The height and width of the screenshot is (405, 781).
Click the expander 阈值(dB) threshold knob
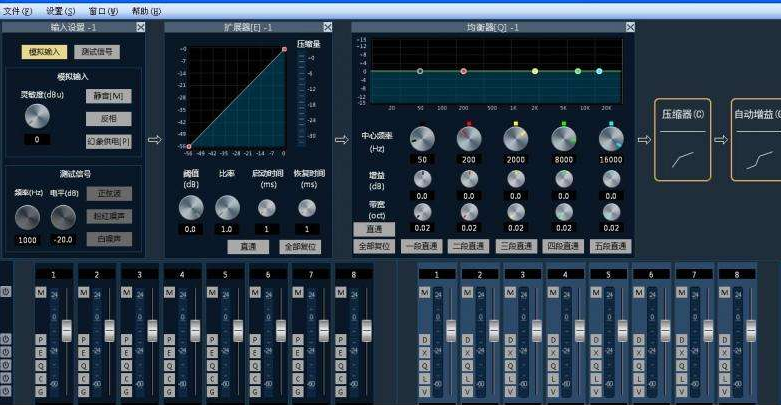[x=191, y=208]
